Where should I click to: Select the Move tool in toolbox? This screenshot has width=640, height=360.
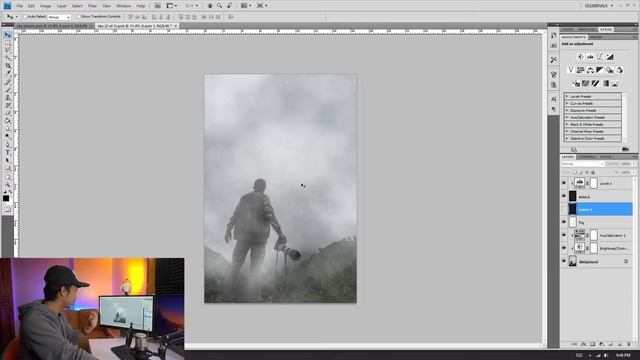click(x=7, y=36)
